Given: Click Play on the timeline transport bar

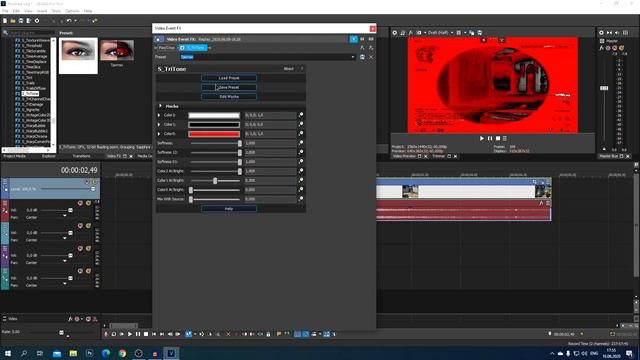Looking at the screenshot, I should [130, 334].
